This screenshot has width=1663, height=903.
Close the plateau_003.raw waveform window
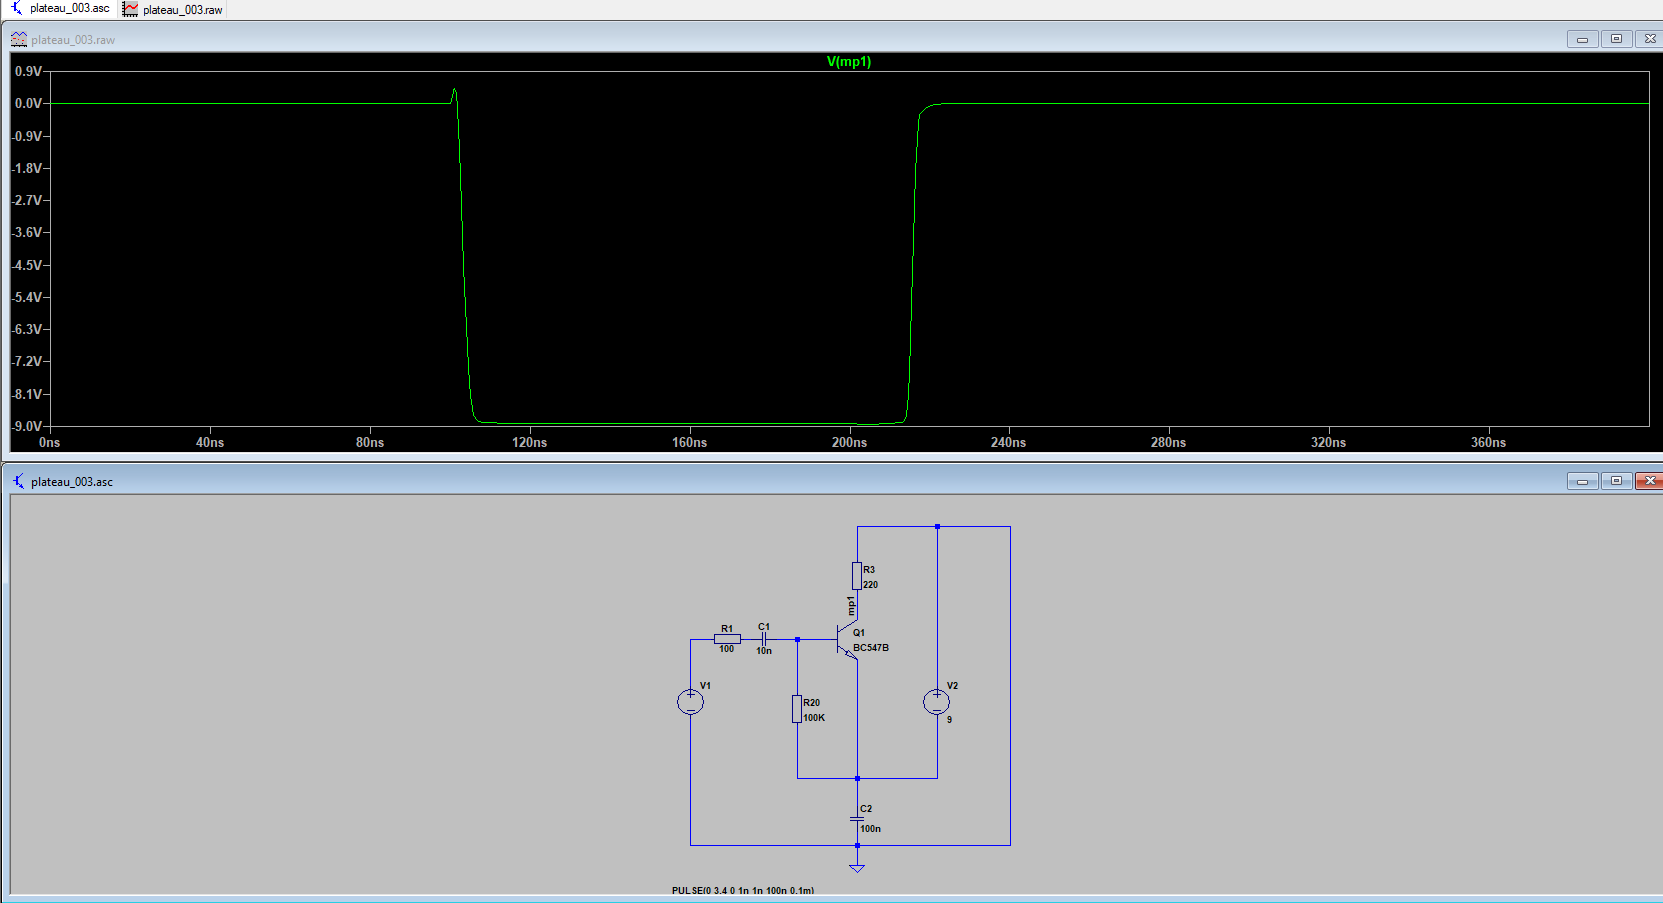(1650, 39)
